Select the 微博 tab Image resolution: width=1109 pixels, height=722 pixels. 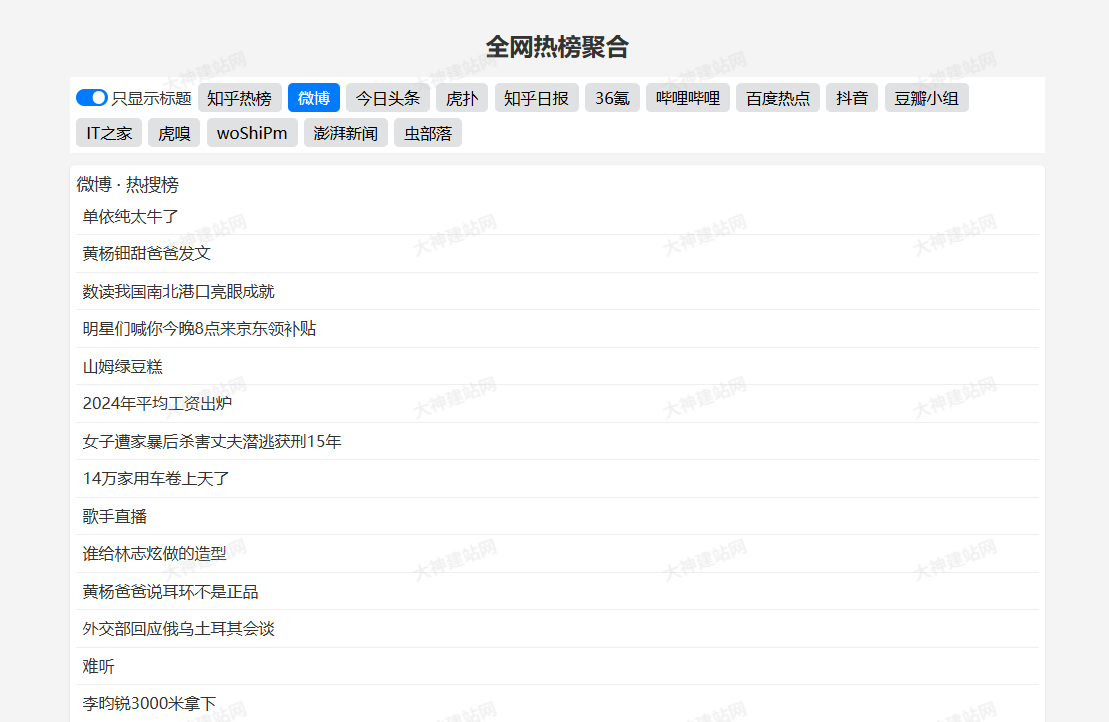tap(314, 98)
